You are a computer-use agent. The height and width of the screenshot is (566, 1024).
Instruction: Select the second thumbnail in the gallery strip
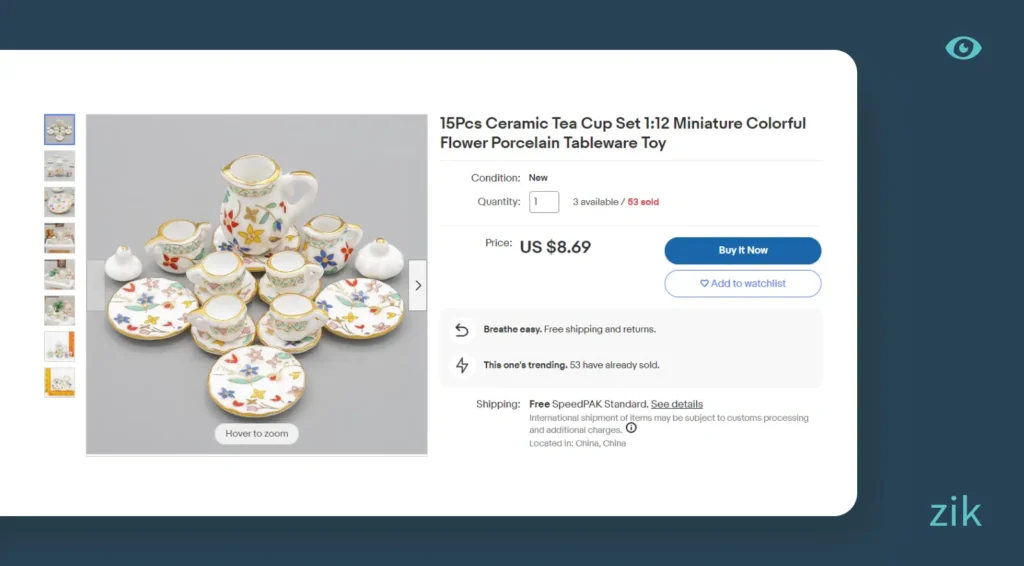tap(59, 165)
